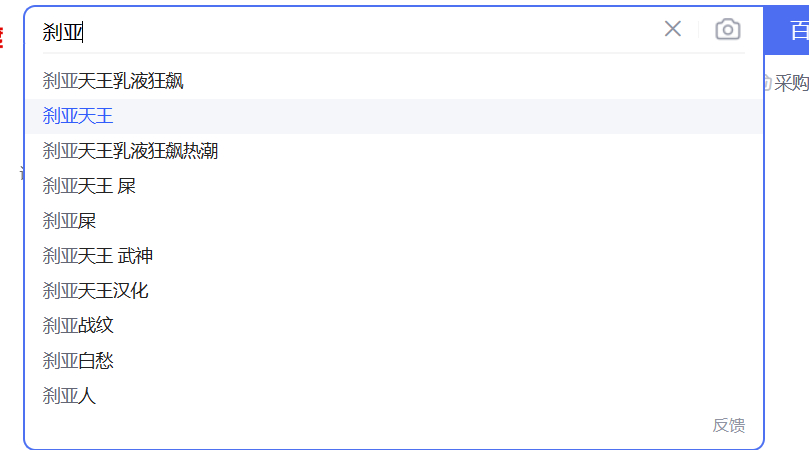This screenshot has width=809, height=450.
Task: Click the partially hidden text left of suggestions
Action: tap(22, 173)
